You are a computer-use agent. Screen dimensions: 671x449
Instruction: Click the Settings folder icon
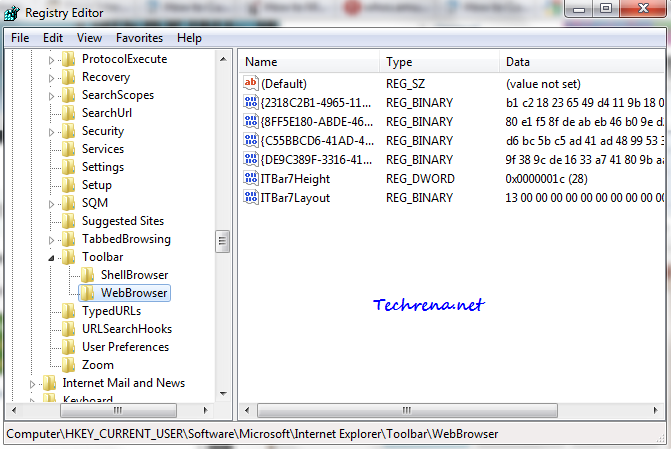click(x=68, y=167)
